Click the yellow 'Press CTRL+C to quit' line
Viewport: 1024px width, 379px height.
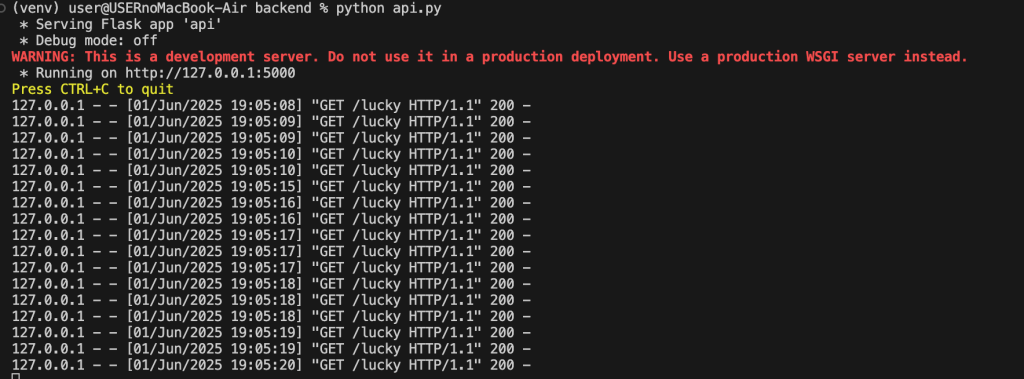[x=93, y=89]
